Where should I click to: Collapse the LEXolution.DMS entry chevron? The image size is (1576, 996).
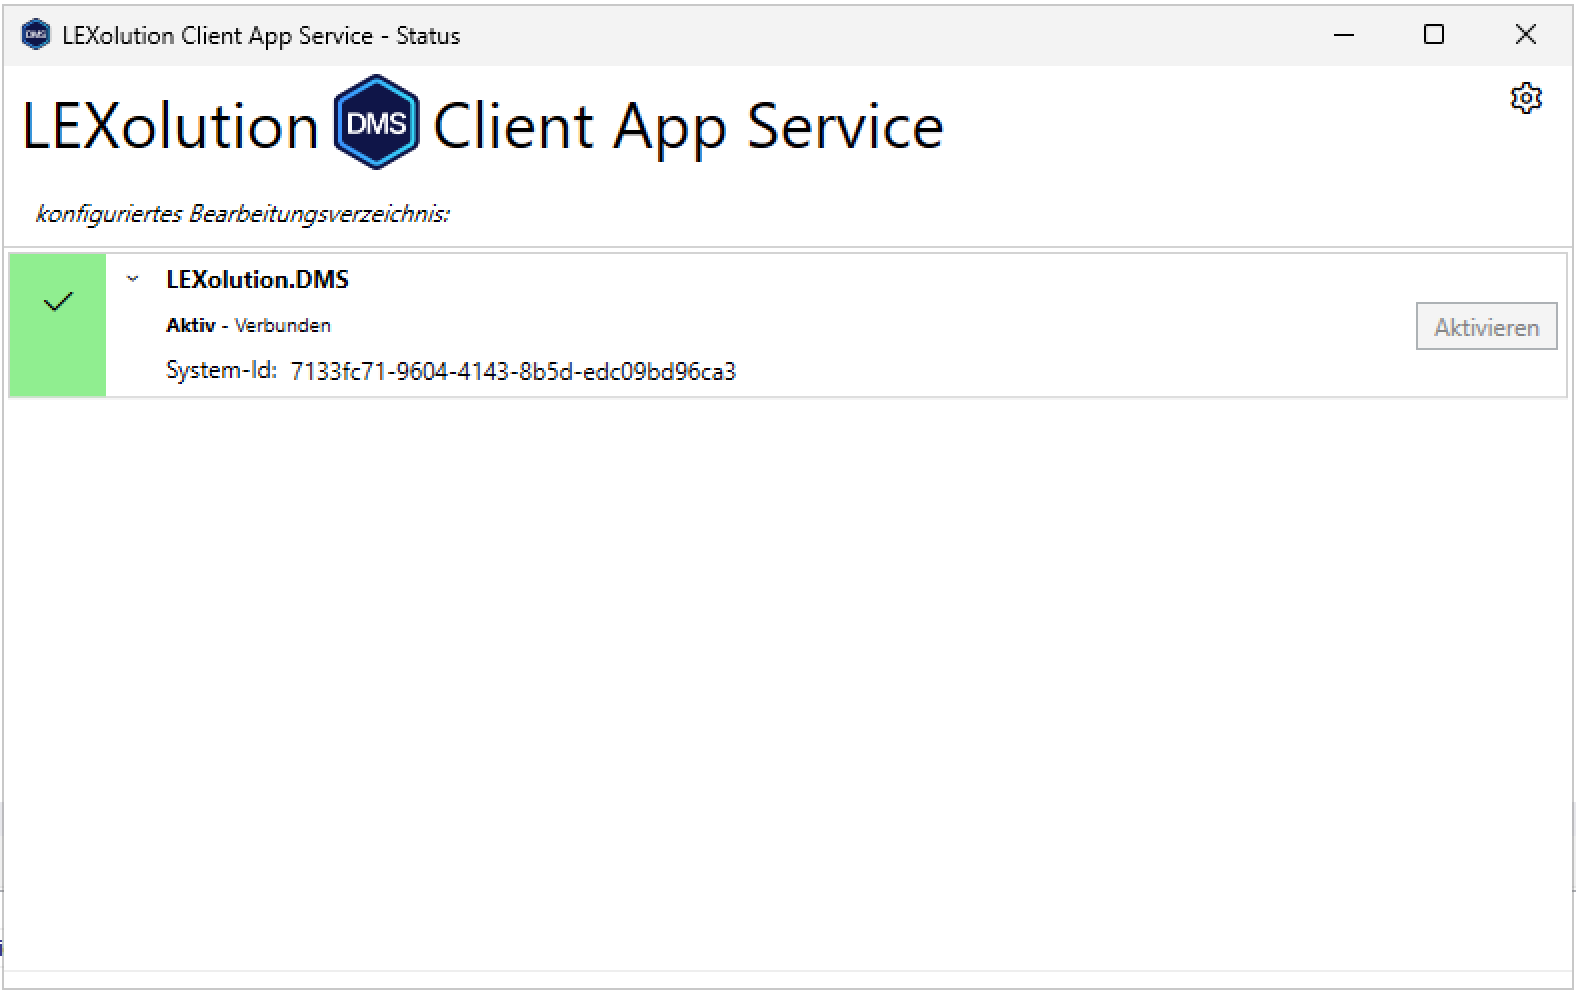point(132,280)
